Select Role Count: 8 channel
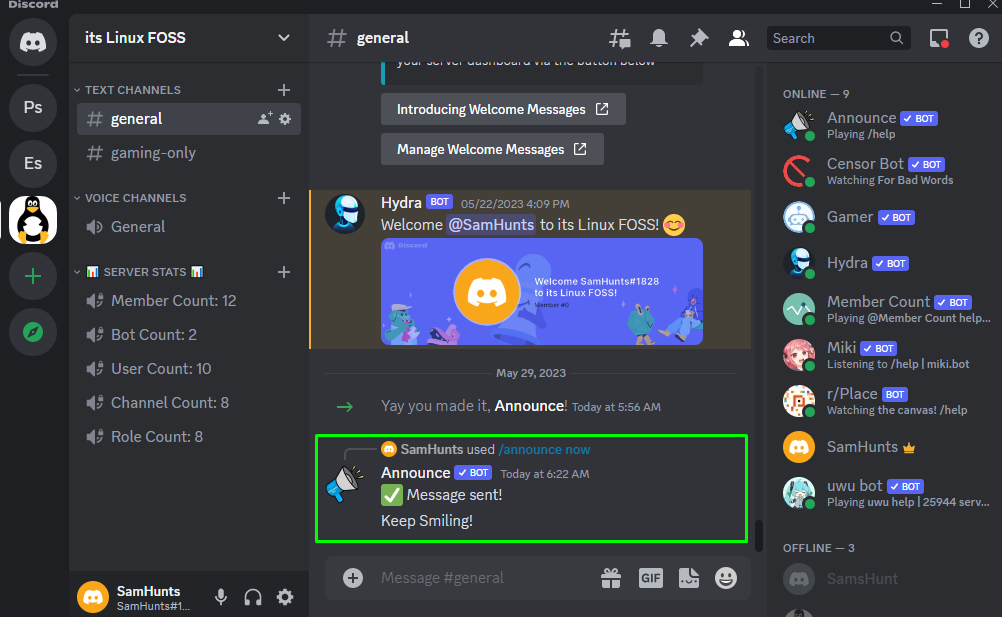This screenshot has width=1002, height=617. click(x=189, y=437)
